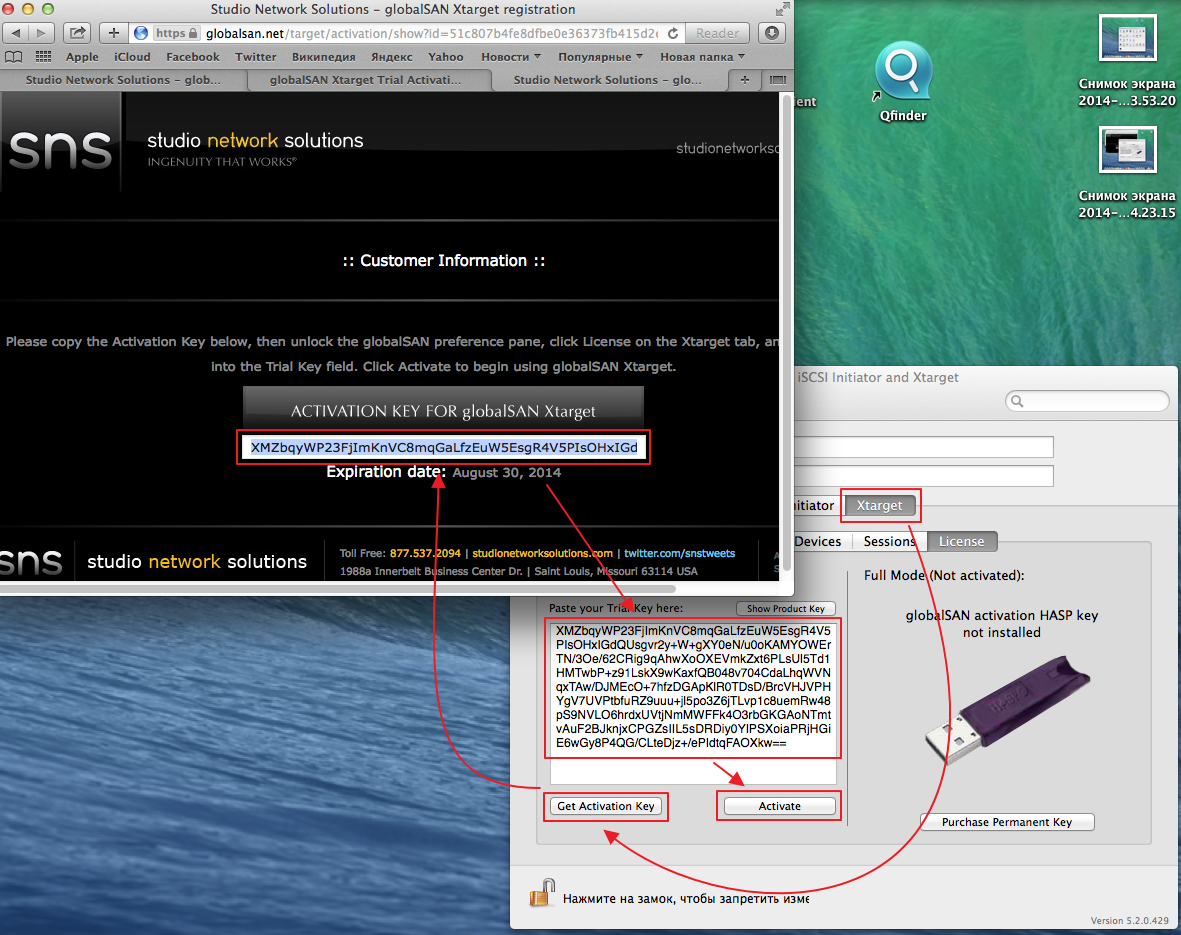Click the Safari horizontal scrollbar

337,588
